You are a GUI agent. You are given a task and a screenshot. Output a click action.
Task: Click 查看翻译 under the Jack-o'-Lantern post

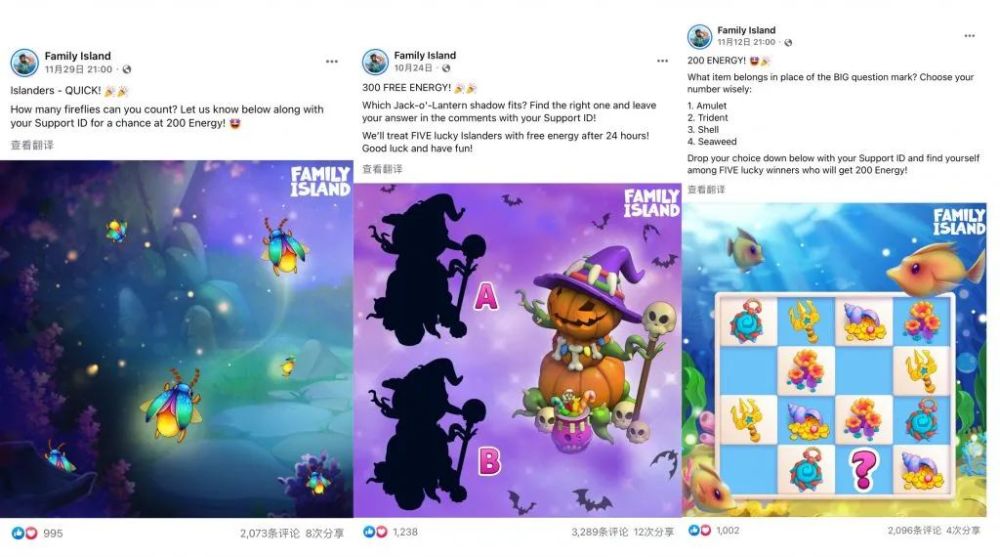pyautogui.click(x=382, y=169)
